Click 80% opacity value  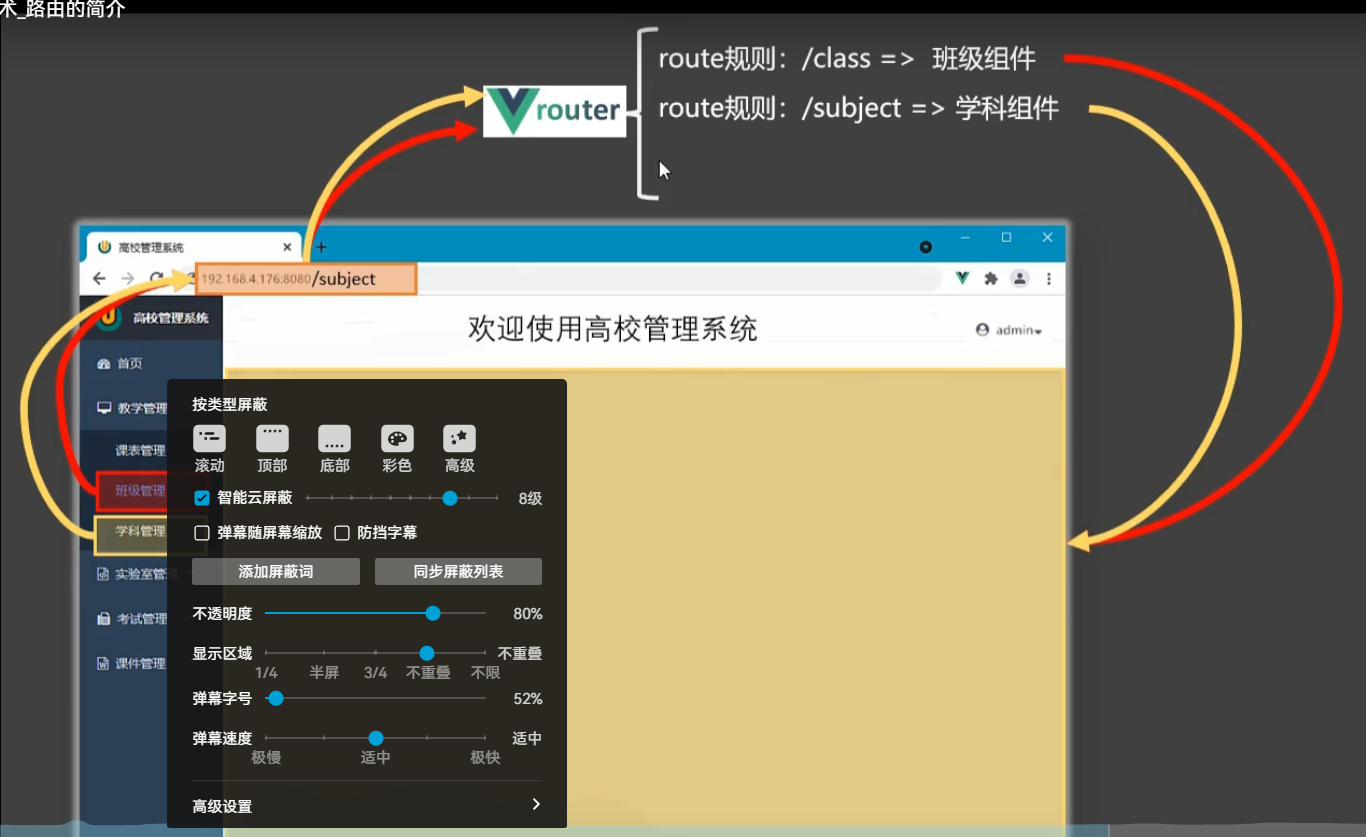coord(527,613)
